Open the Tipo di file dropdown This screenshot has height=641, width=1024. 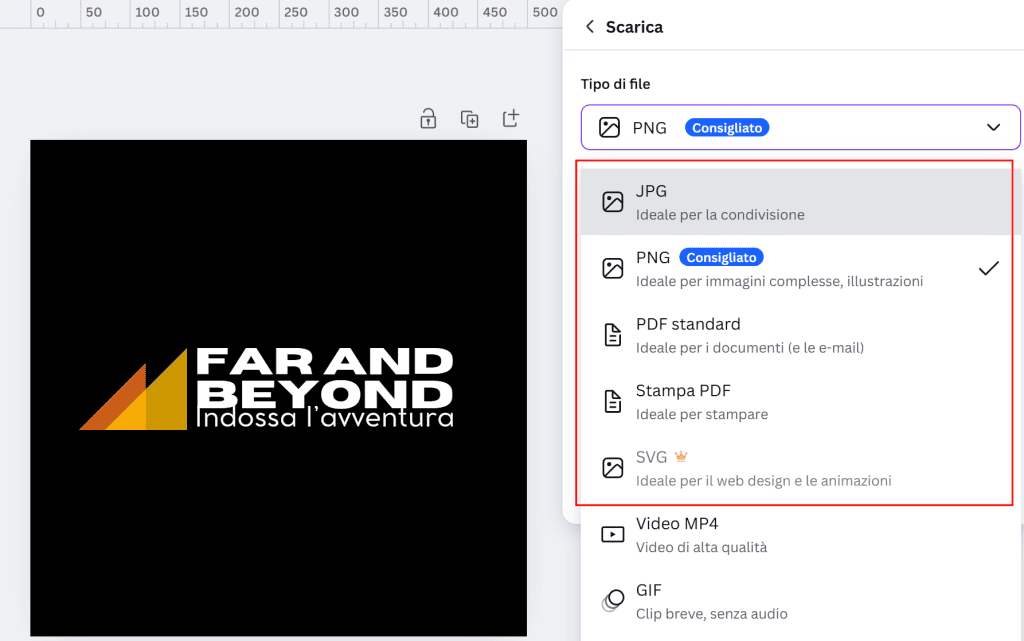point(800,127)
